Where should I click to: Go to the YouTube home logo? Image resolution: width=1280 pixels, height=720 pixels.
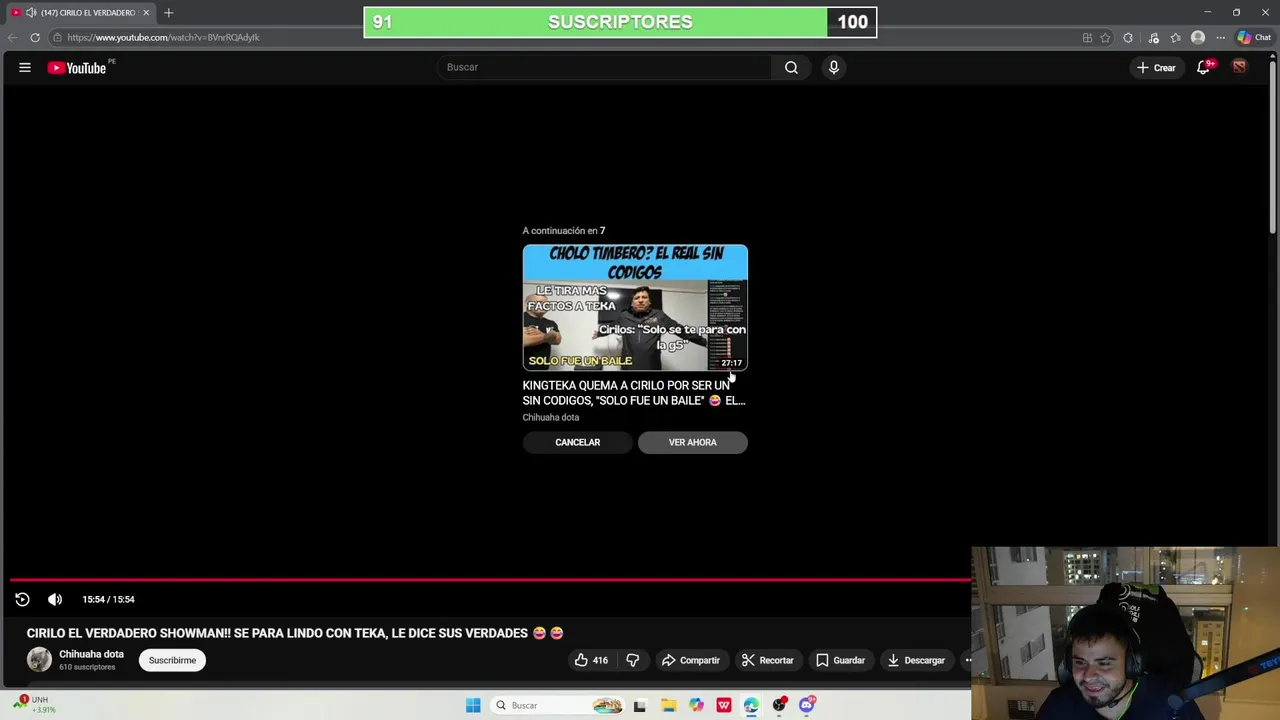(77, 68)
